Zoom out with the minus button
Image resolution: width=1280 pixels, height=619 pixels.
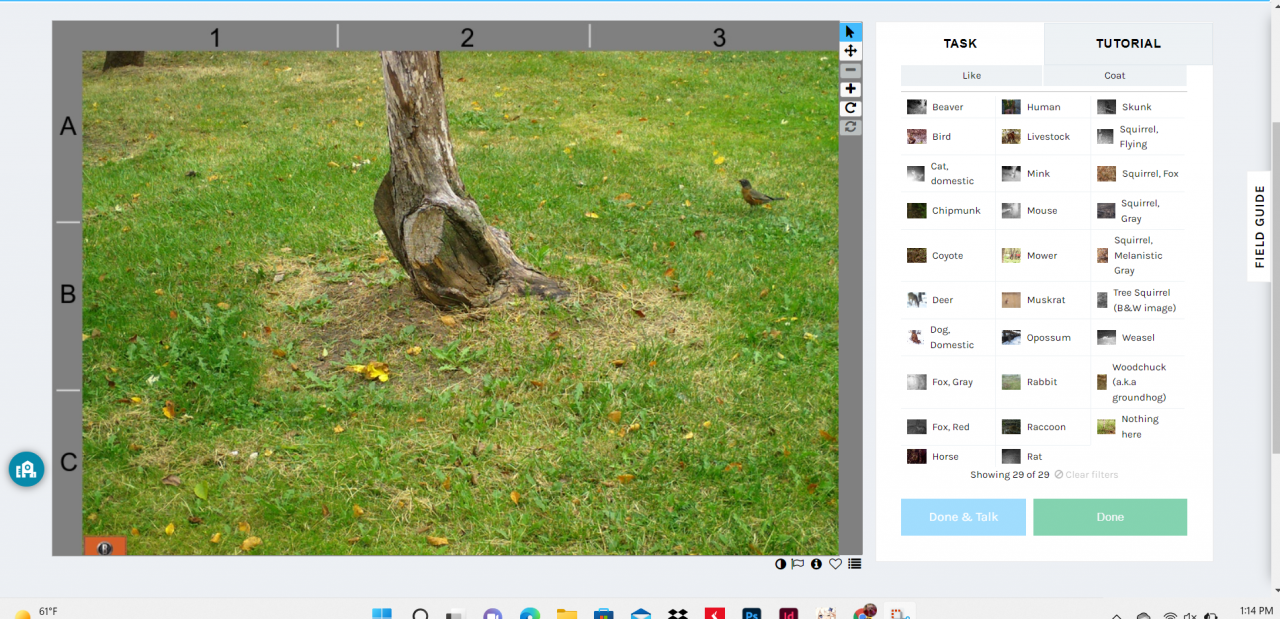click(x=850, y=70)
